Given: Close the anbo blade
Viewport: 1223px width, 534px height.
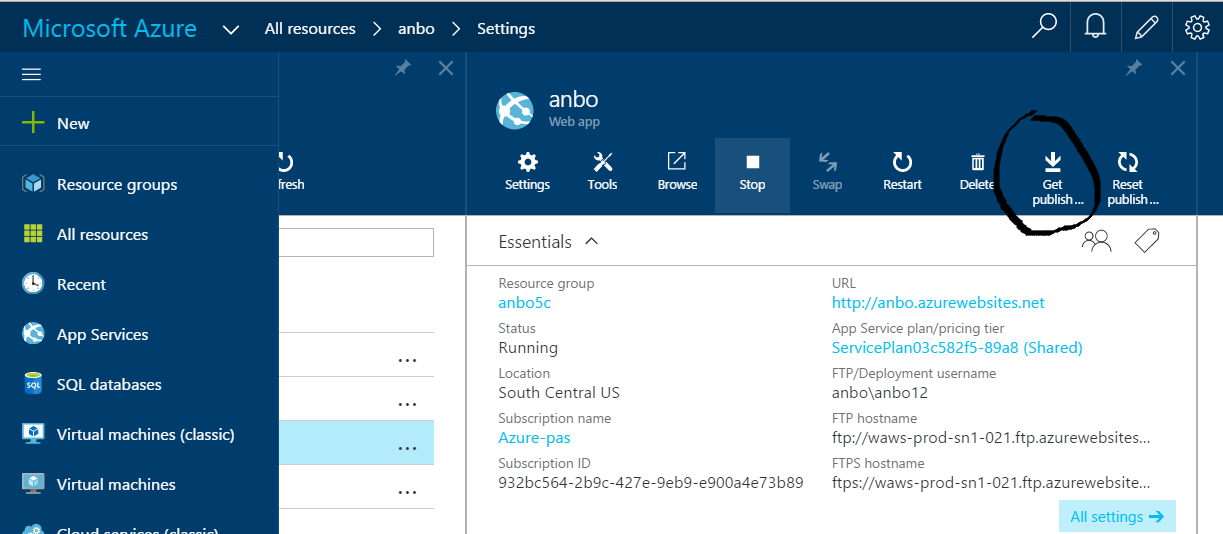Looking at the screenshot, I should 1178,68.
